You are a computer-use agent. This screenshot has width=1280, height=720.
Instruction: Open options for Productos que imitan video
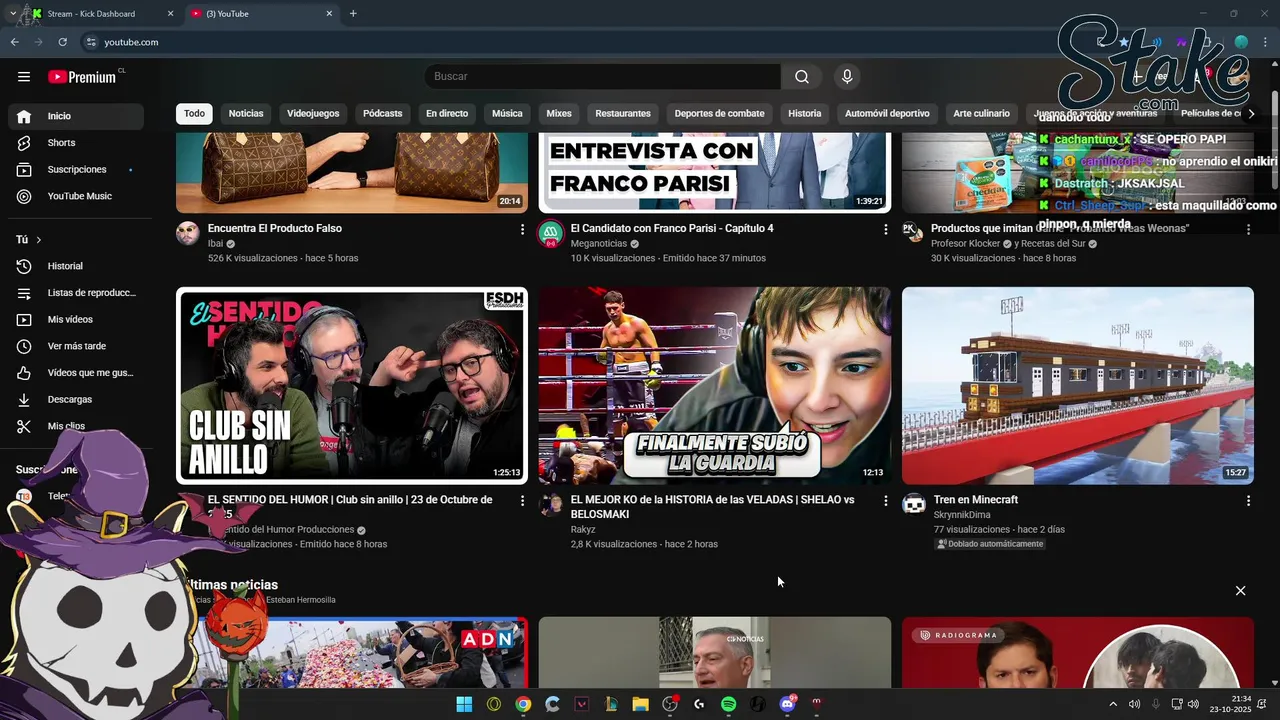(x=1248, y=229)
